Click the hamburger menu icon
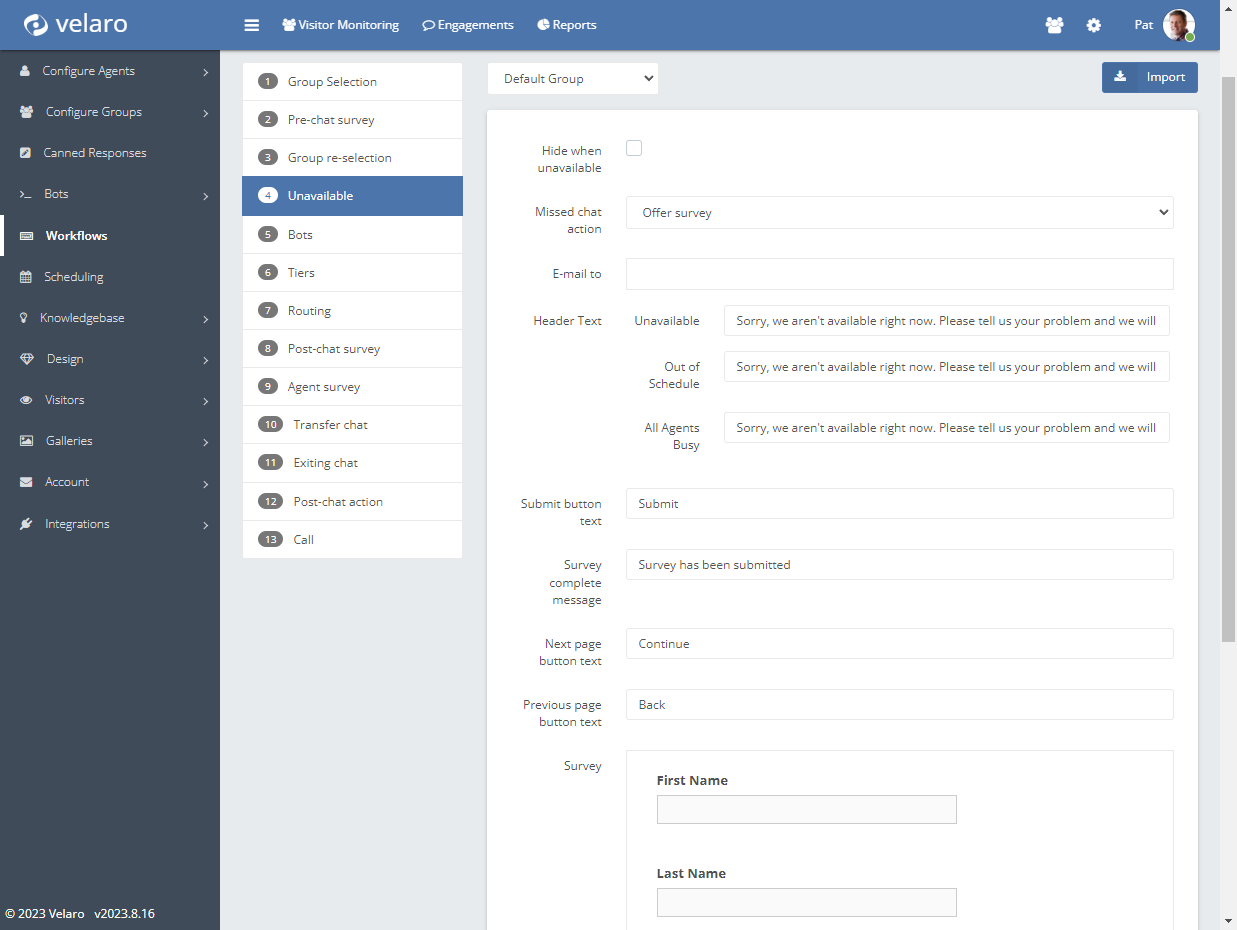The height and width of the screenshot is (930, 1237). tap(252, 25)
